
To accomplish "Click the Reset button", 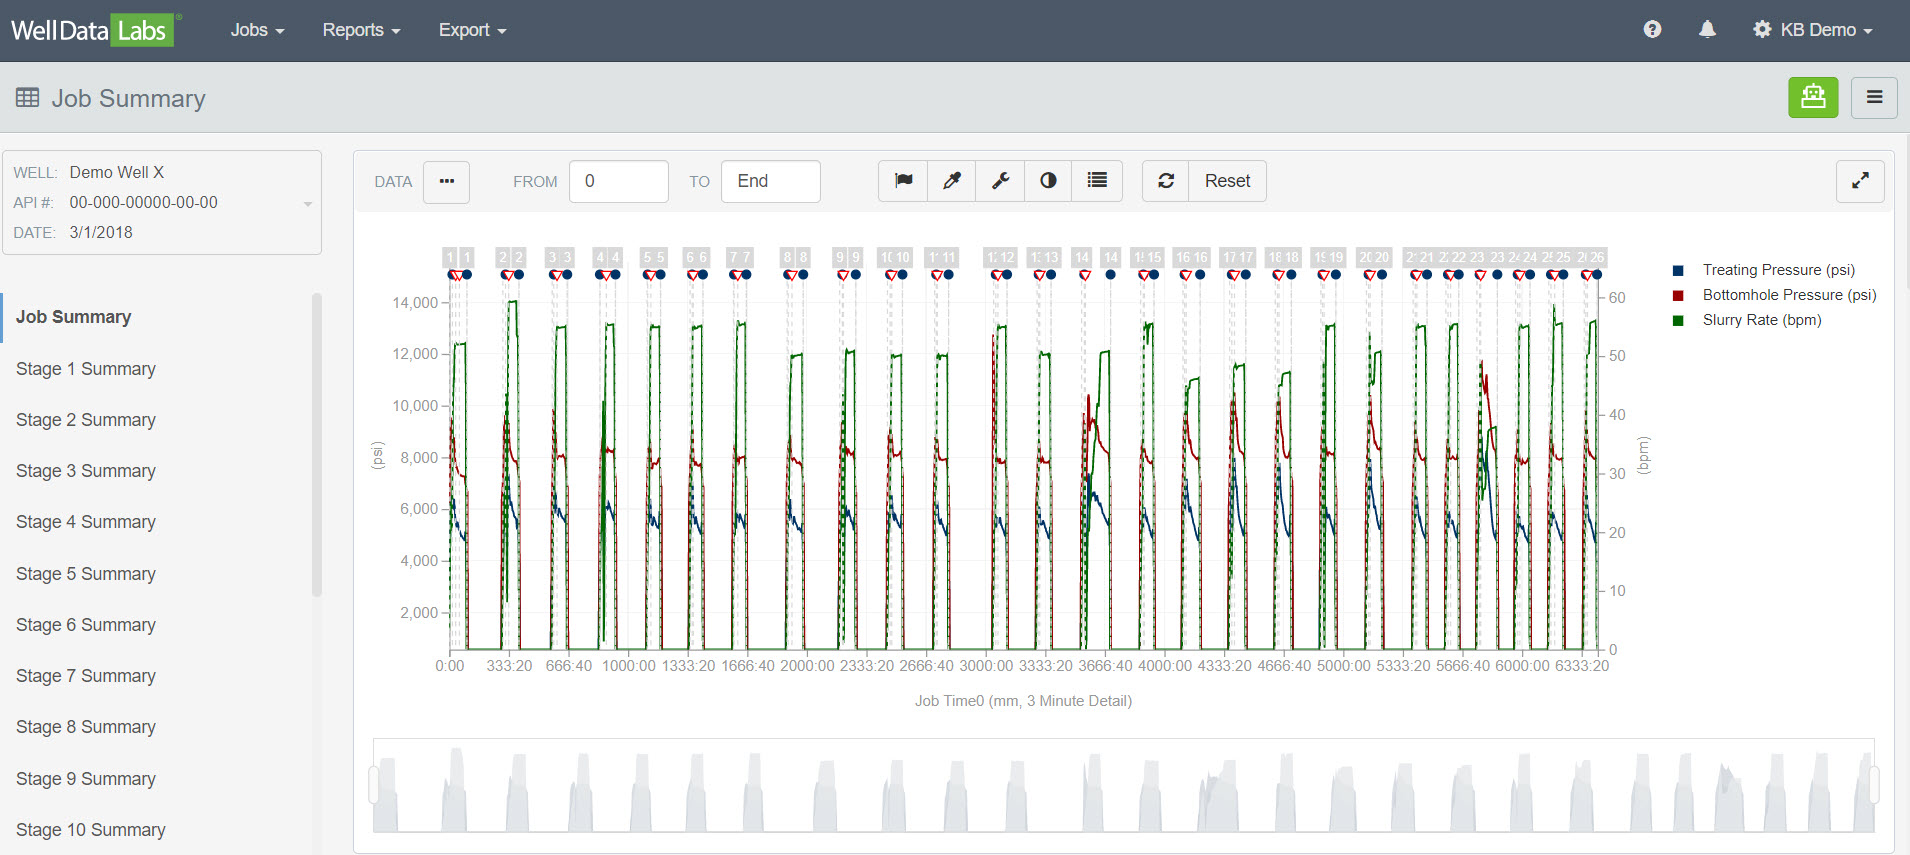I will 1227,181.
